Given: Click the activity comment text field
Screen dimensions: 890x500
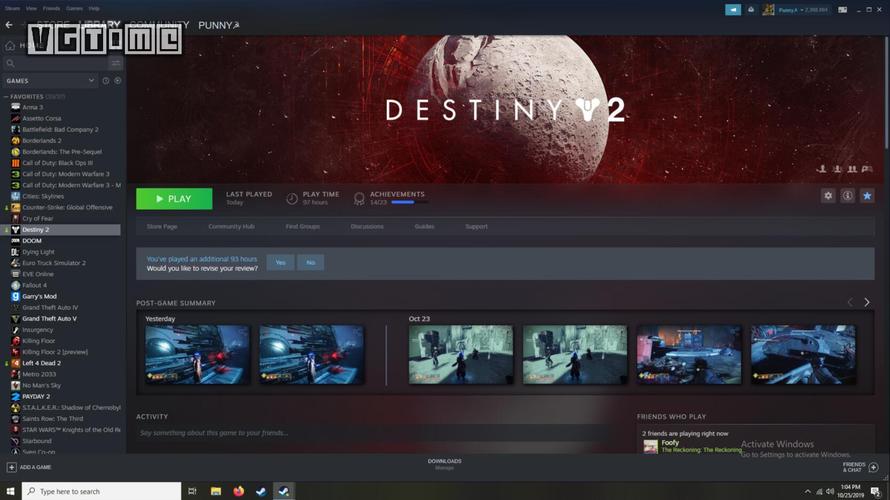Looking at the screenshot, I should pyautogui.click(x=380, y=433).
